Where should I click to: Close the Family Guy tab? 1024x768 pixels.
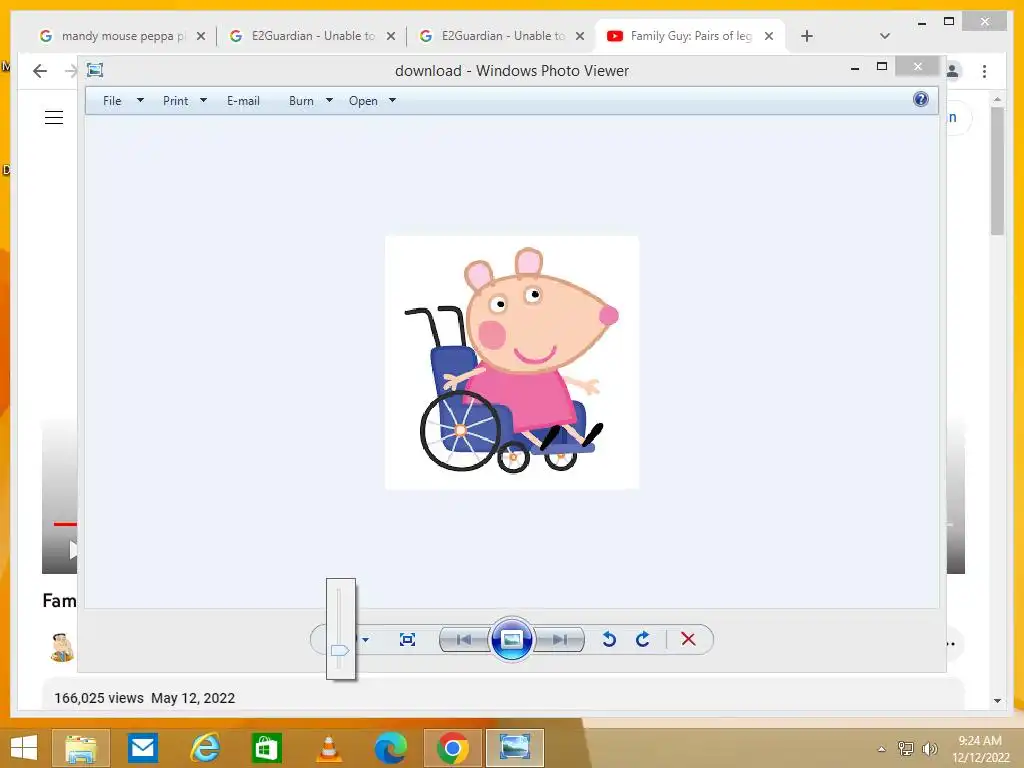click(769, 36)
